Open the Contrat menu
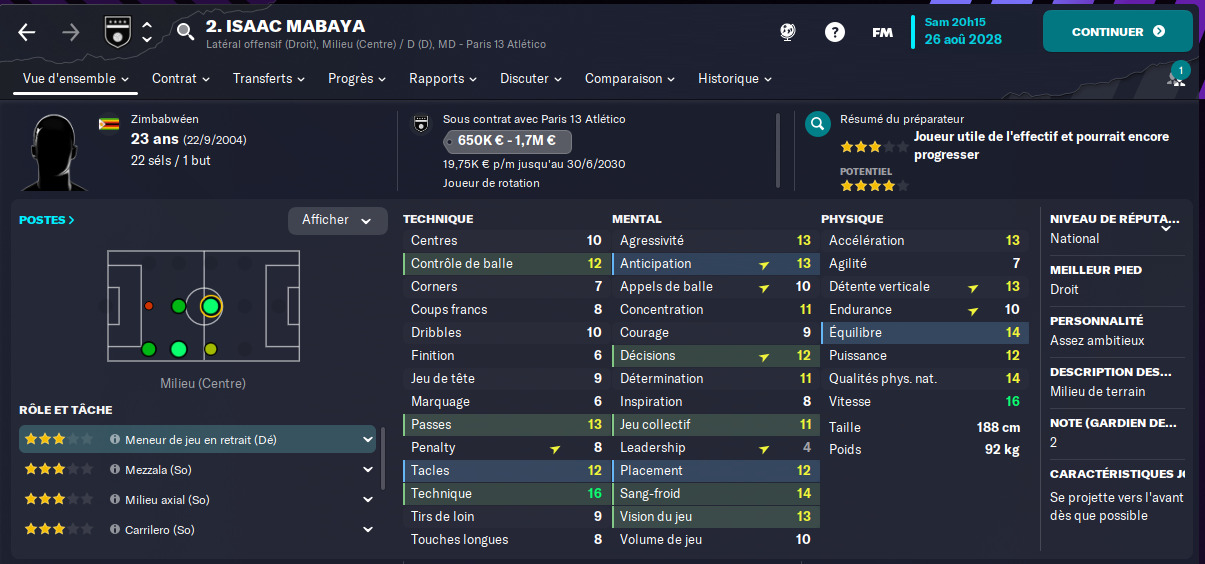The image size is (1205, 564). [180, 78]
